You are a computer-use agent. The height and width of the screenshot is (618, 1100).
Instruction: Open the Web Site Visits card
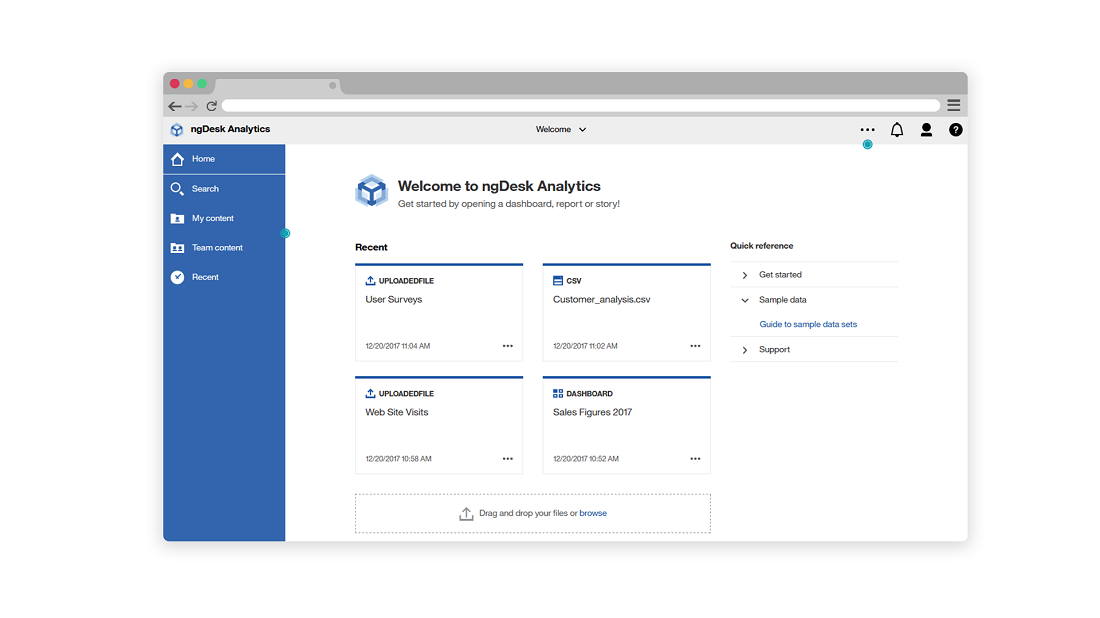[439, 426]
